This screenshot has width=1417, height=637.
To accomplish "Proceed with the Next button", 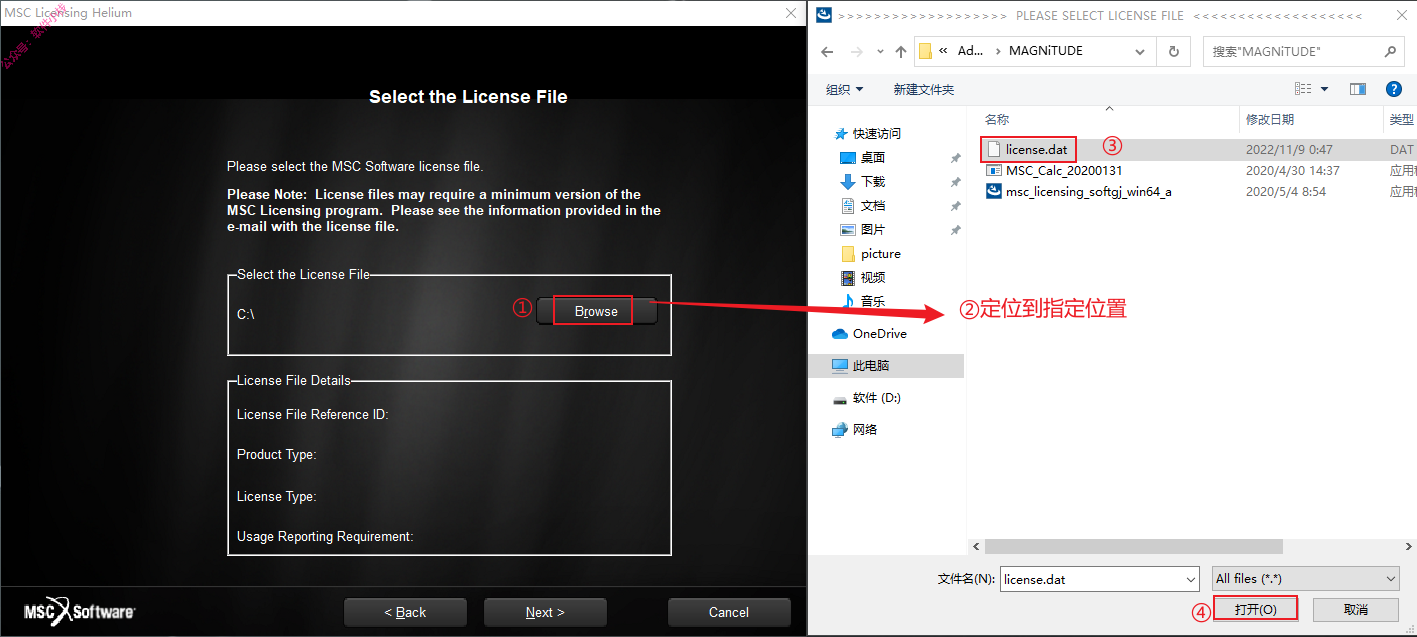I will pos(545,613).
